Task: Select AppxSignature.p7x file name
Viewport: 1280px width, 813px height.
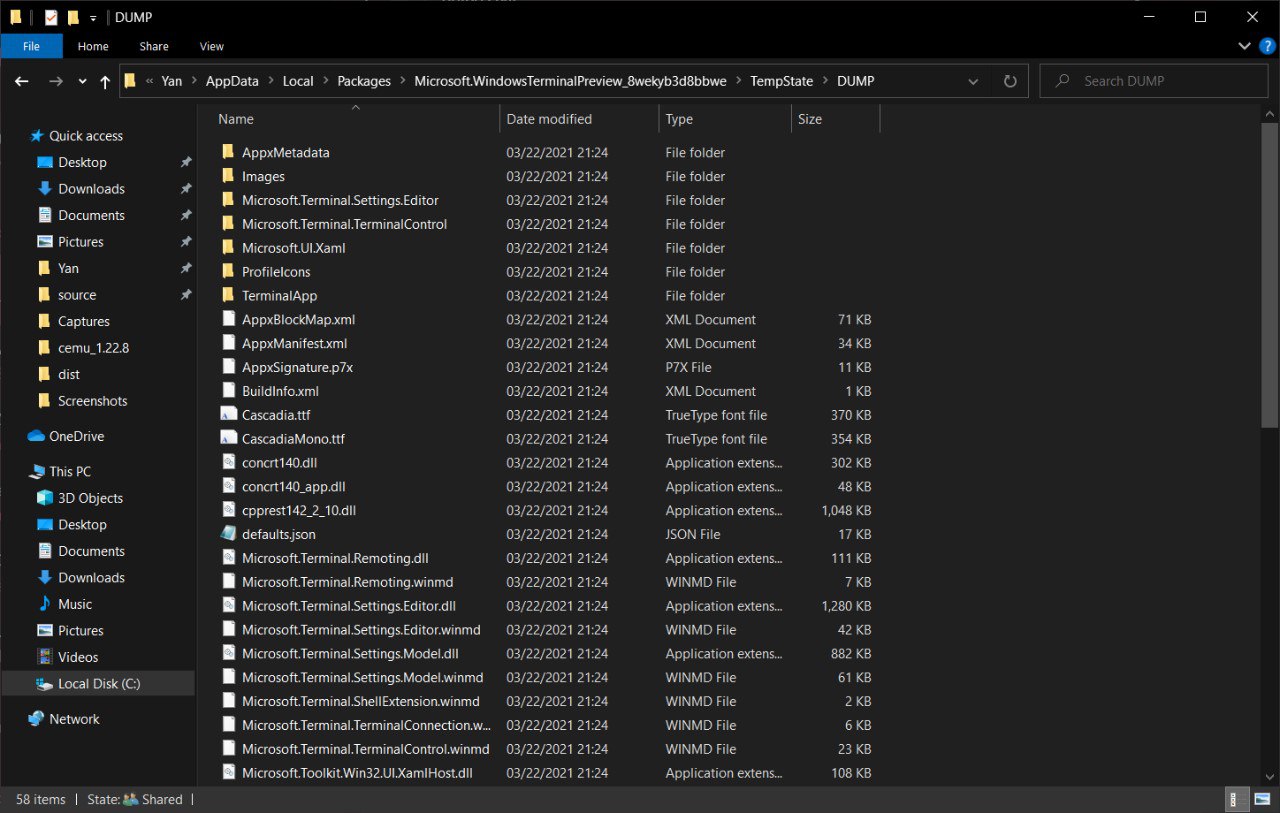Action: (x=297, y=367)
